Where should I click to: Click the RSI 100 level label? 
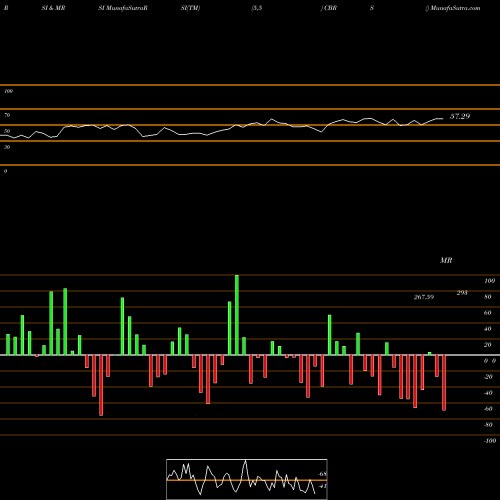(8, 91)
